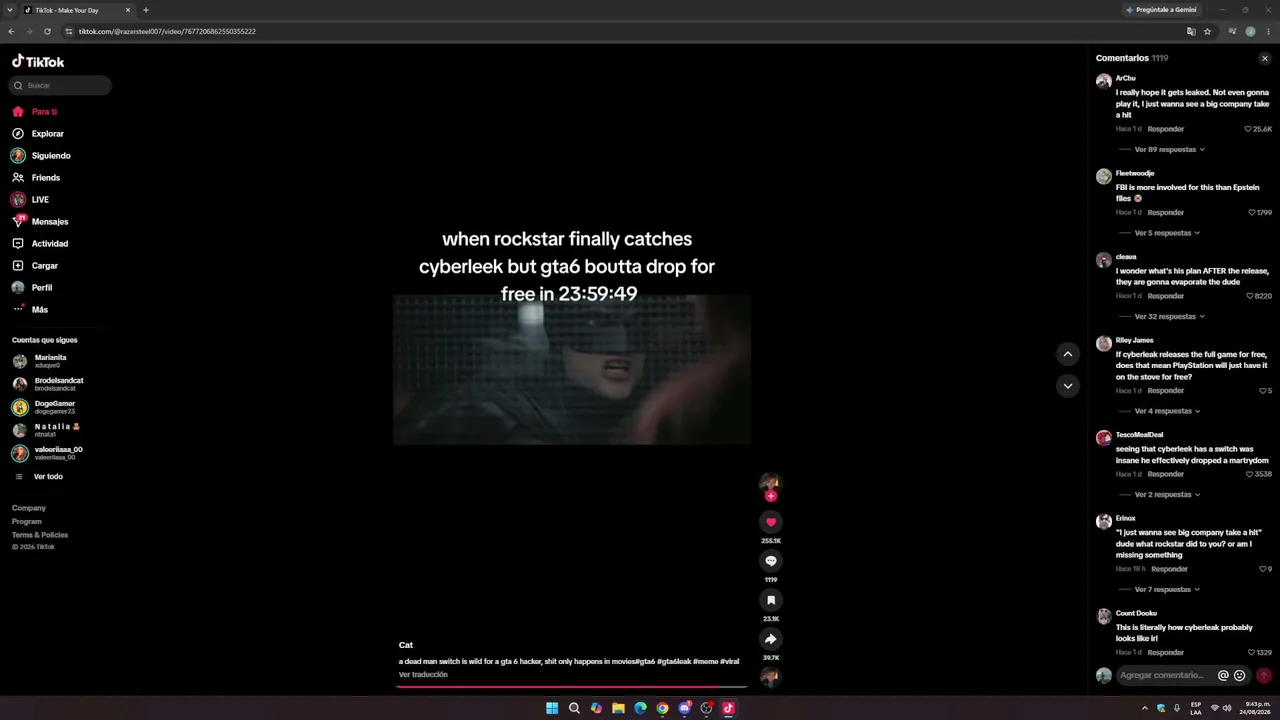Reload the page in Chrome

pos(47,31)
